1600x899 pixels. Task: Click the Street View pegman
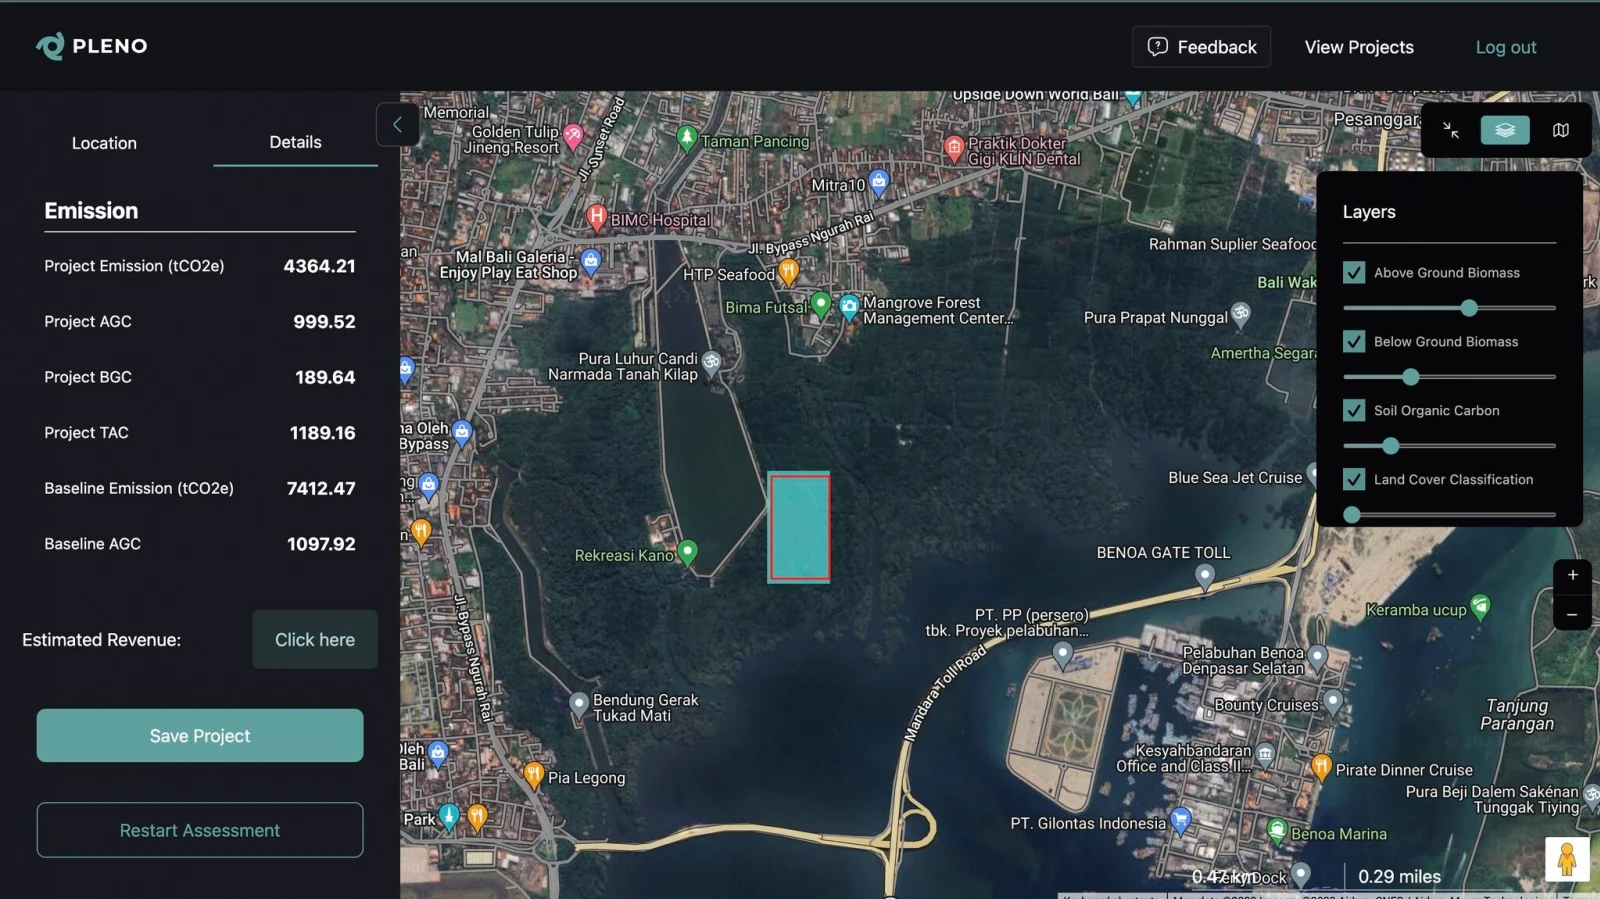coord(1567,859)
